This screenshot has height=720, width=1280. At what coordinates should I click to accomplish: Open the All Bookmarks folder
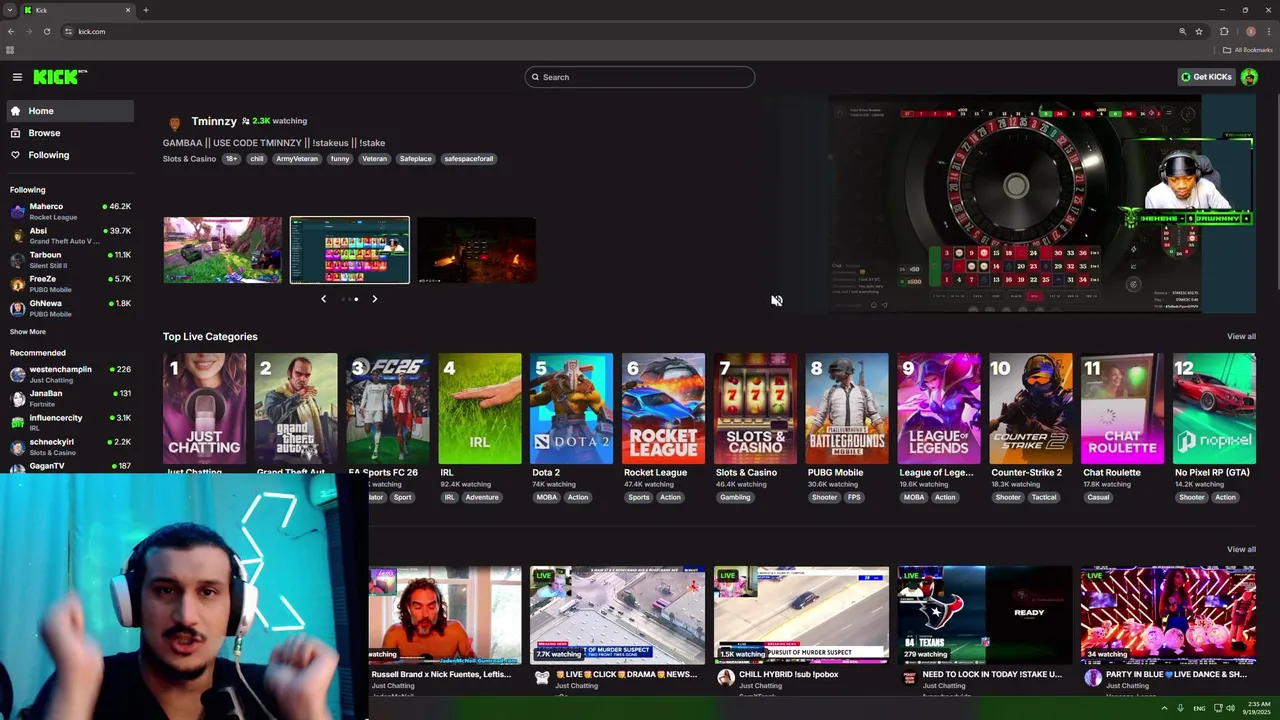pyautogui.click(x=1247, y=50)
